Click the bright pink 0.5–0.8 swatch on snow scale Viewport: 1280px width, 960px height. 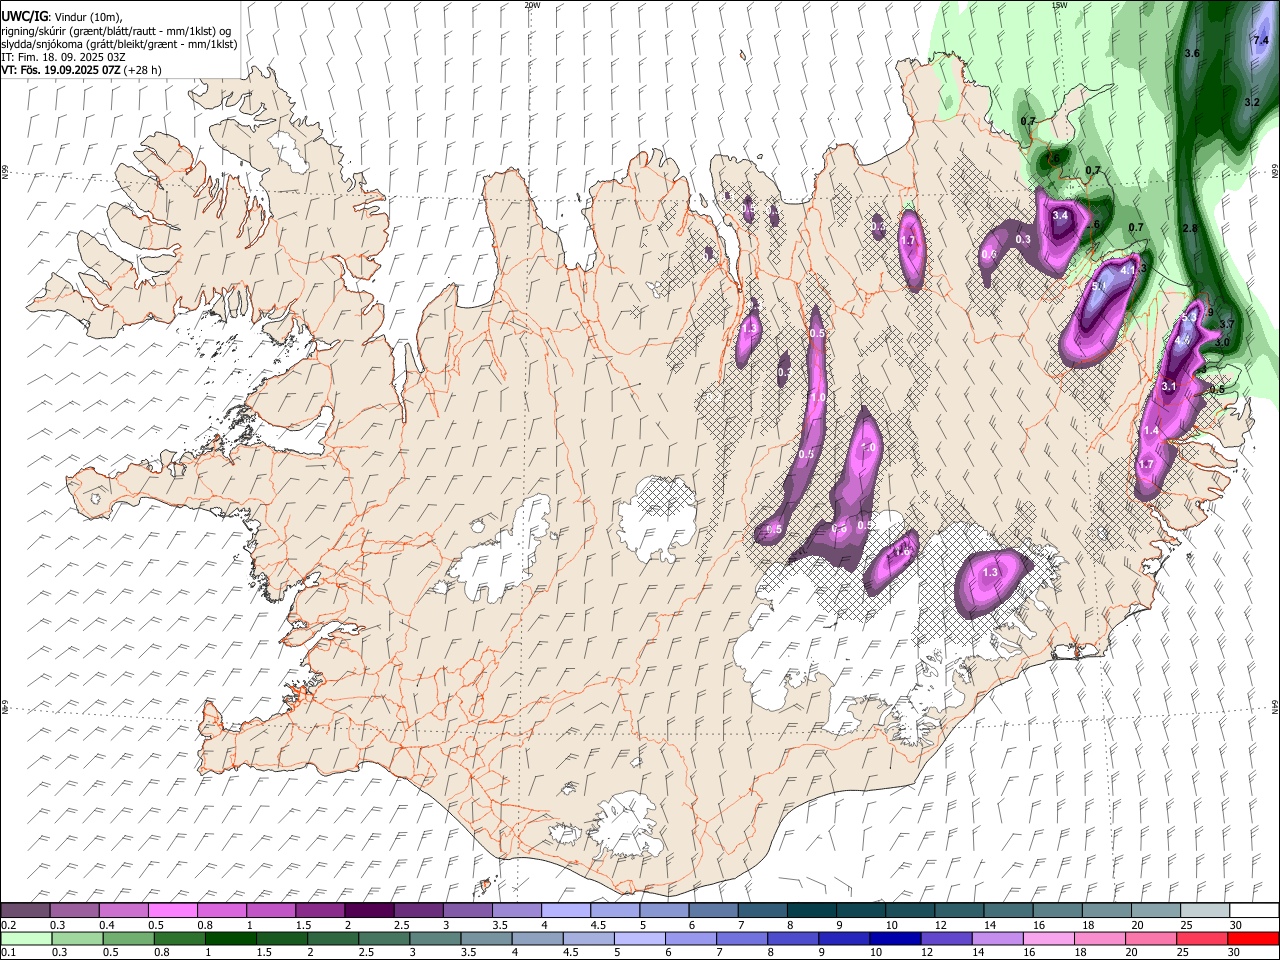pyautogui.click(x=172, y=911)
